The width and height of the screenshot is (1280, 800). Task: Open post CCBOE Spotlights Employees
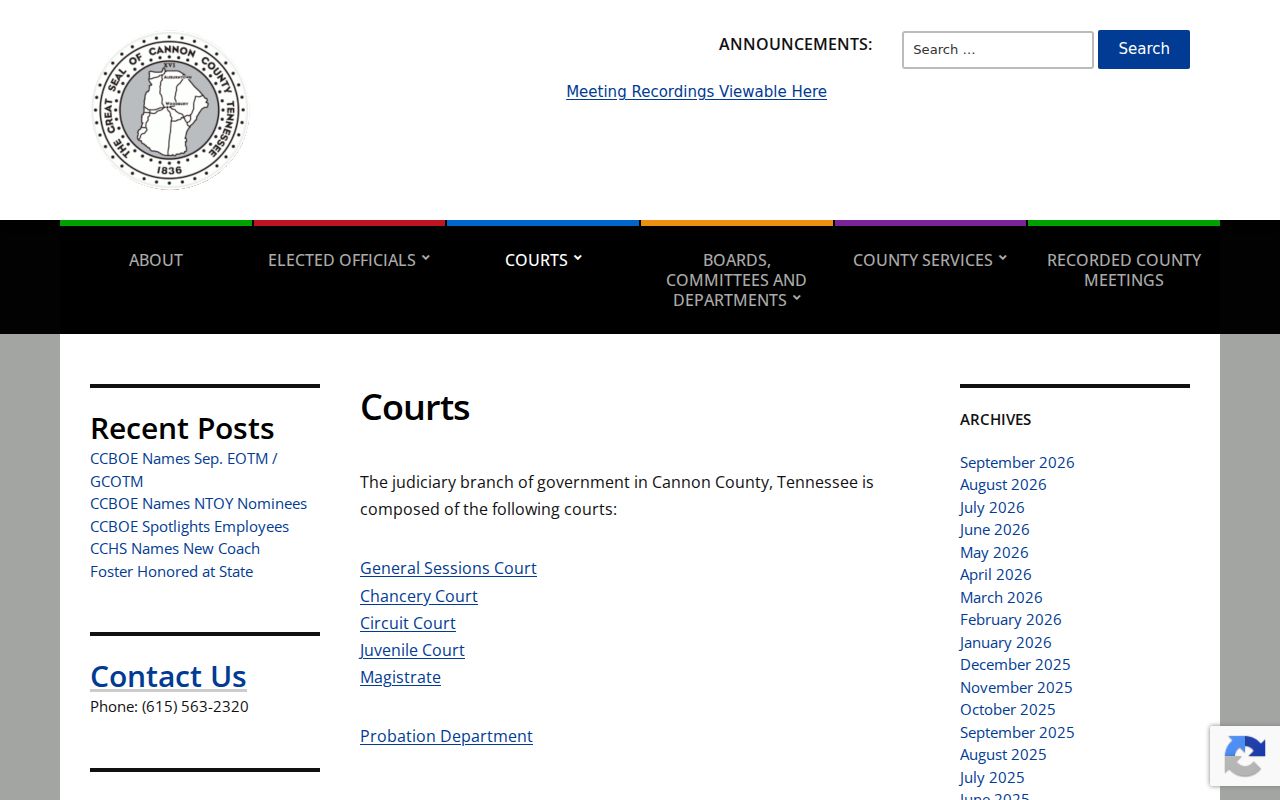[189, 527]
